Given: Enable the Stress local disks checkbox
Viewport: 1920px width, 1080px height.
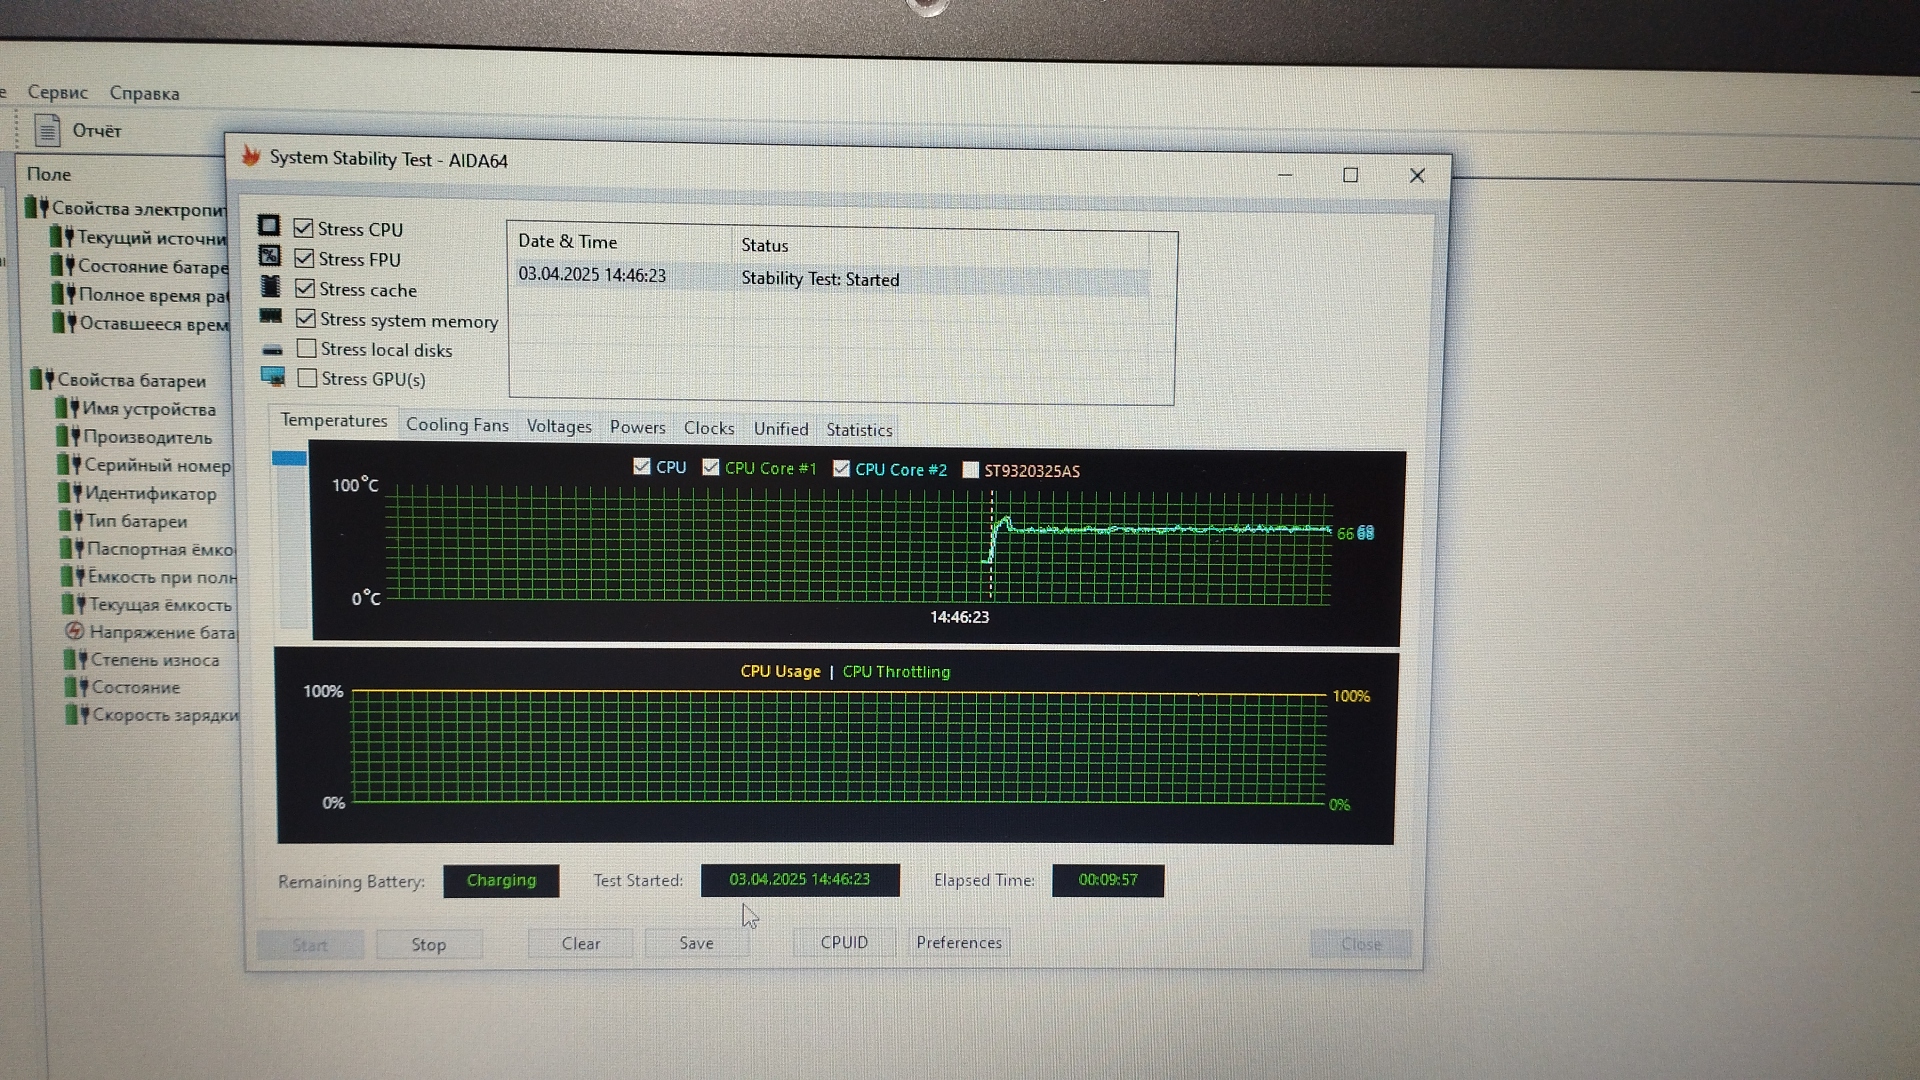Looking at the screenshot, I should pyautogui.click(x=307, y=349).
